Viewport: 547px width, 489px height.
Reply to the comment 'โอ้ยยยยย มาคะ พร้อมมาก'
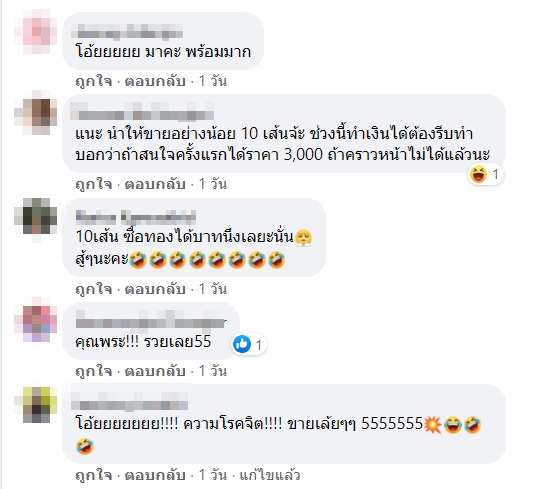tap(155, 81)
